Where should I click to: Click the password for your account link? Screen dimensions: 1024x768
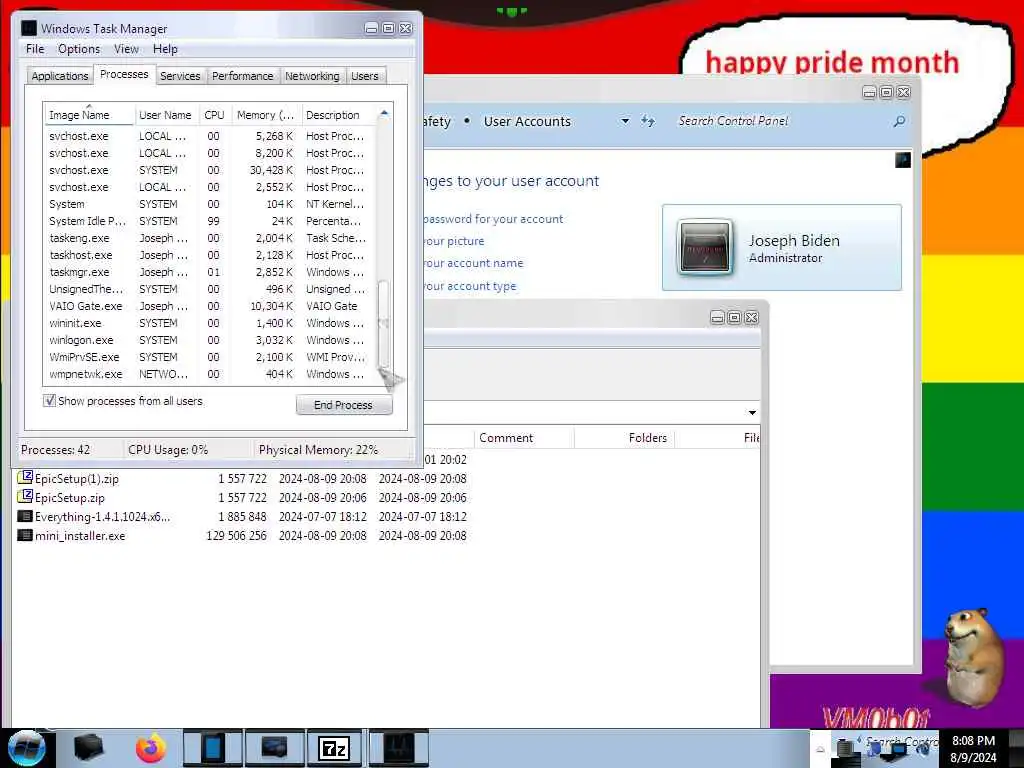click(x=492, y=219)
